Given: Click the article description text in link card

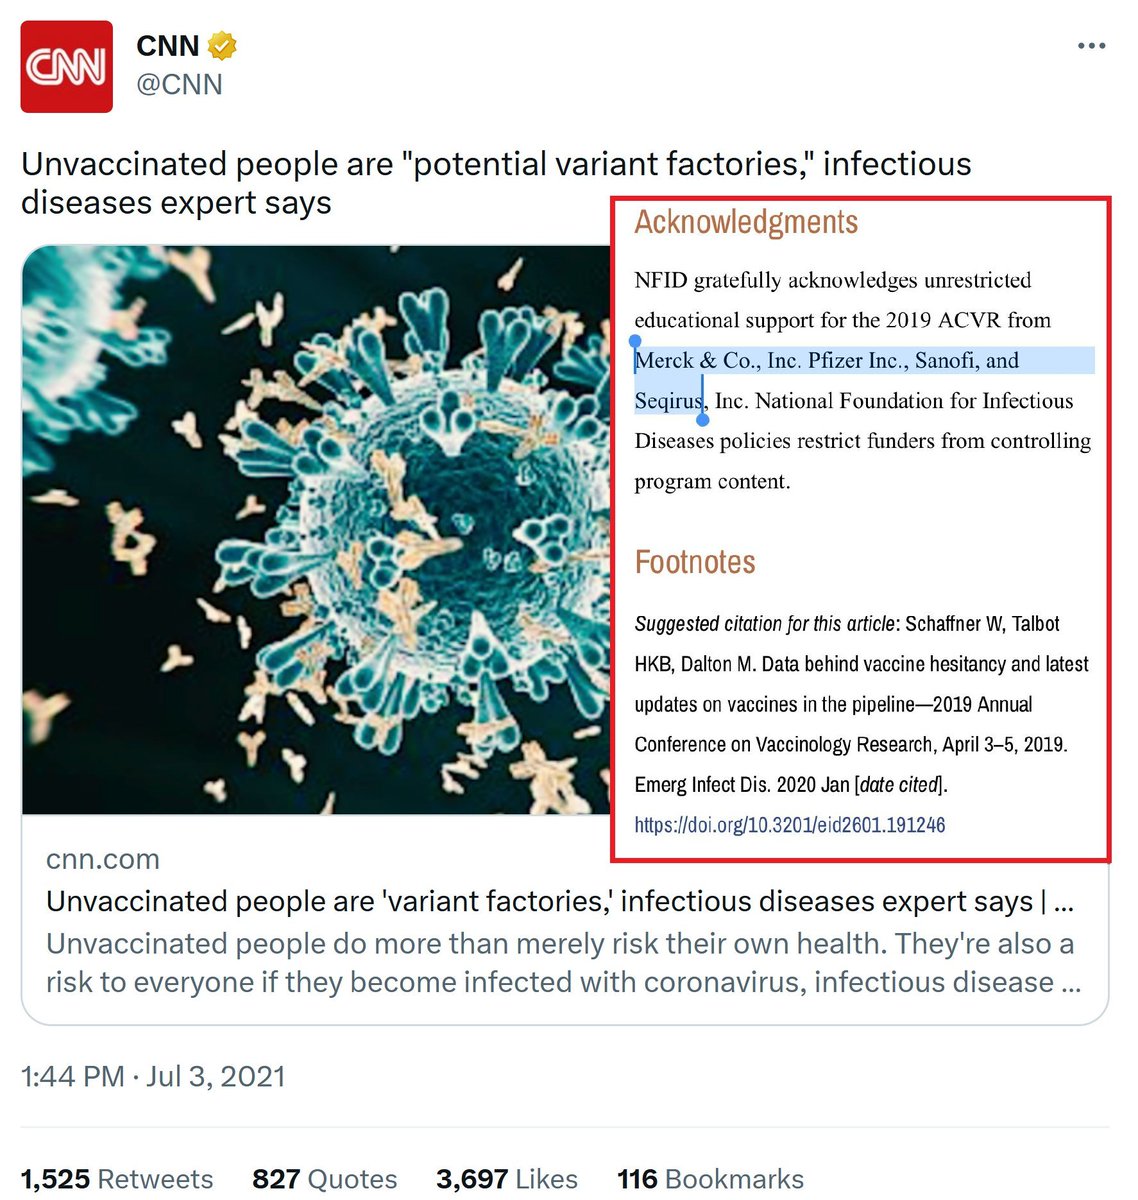Looking at the screenshot, I should [560, 963].
